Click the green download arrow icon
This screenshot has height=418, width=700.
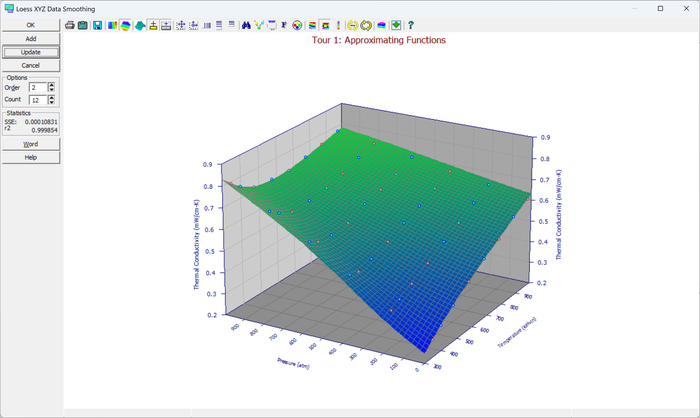coord(396,25)
